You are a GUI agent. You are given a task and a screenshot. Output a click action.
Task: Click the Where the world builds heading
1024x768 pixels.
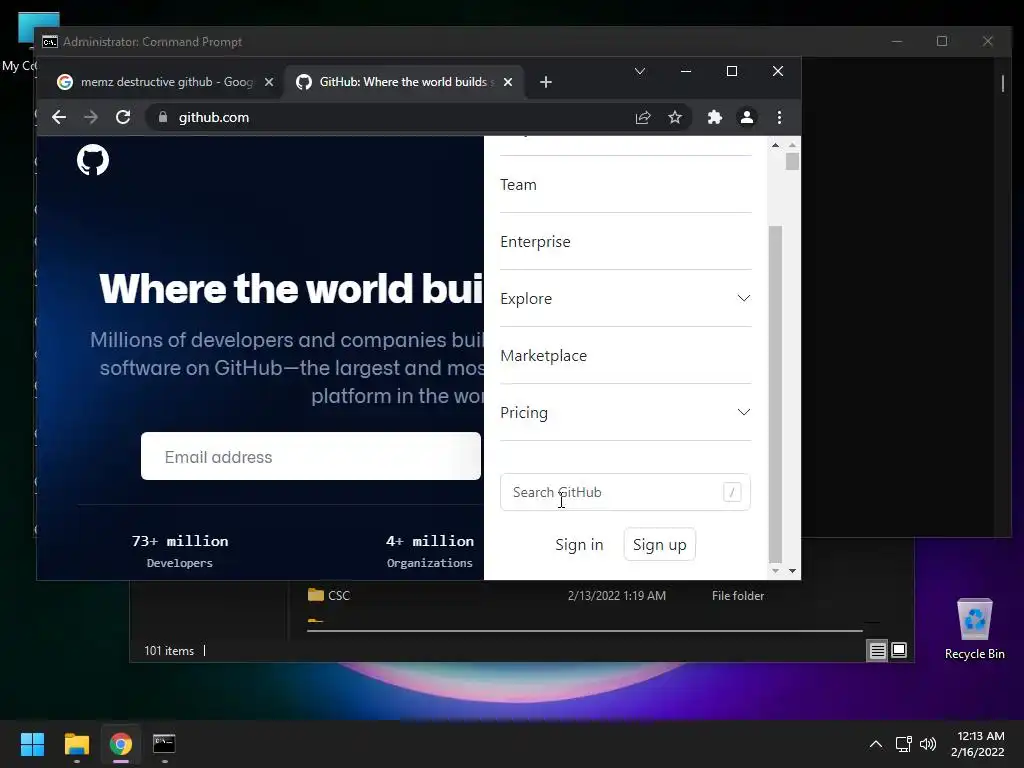[291, 289]
